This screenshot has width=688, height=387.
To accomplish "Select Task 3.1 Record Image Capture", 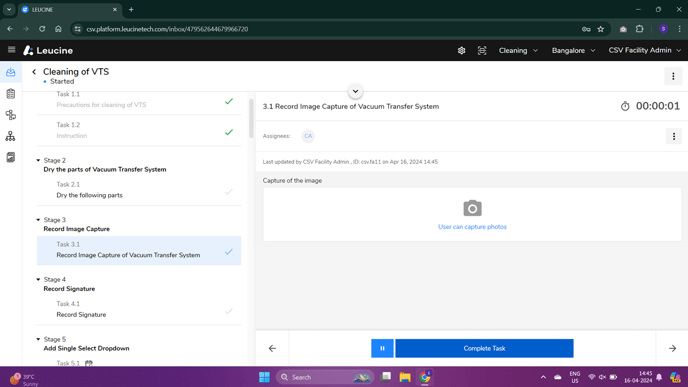I will click(139, 250).
